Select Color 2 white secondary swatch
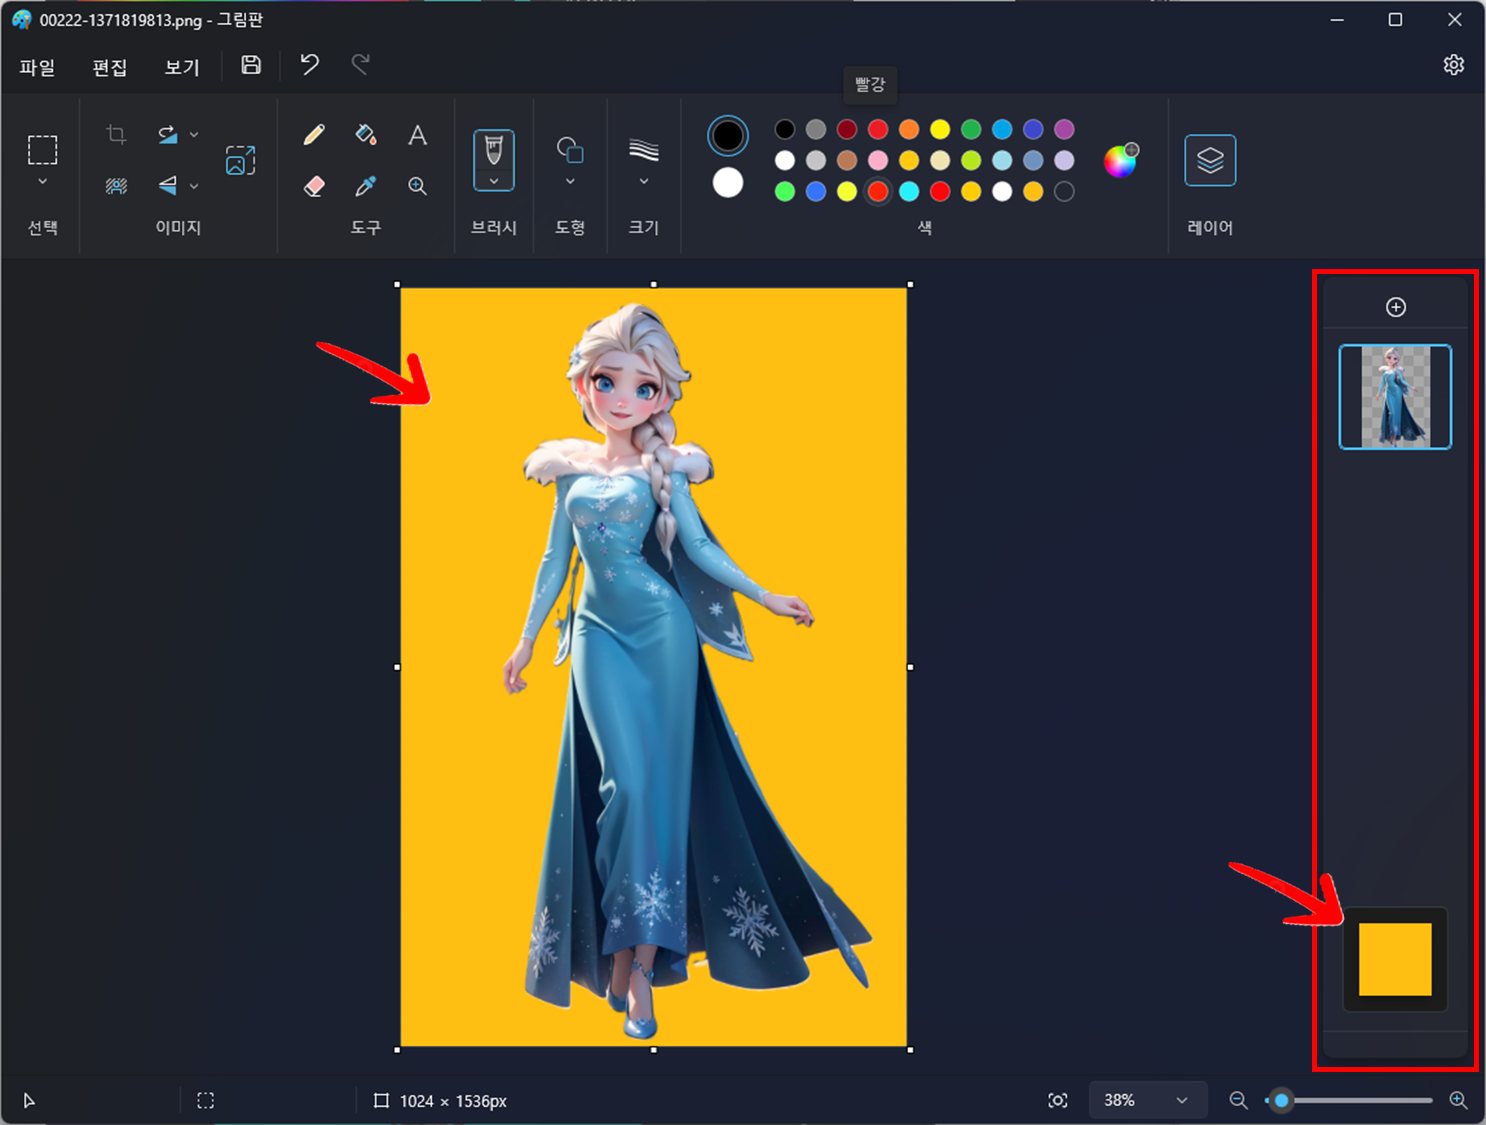The height and width of the screenshot is (1125, 1486). pos(728,183)
